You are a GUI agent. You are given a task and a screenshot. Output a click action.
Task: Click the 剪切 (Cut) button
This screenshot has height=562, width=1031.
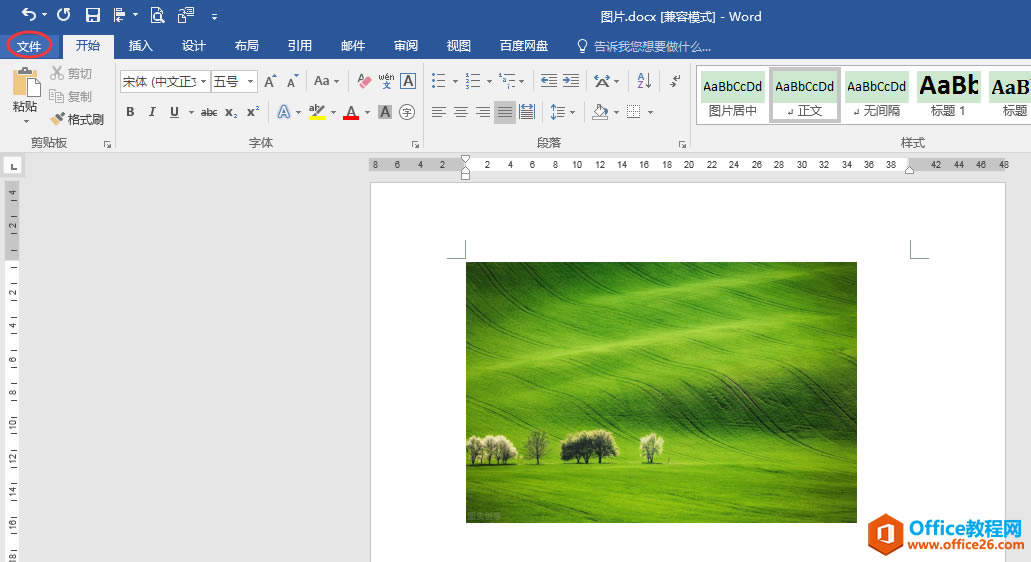[71, 74]
